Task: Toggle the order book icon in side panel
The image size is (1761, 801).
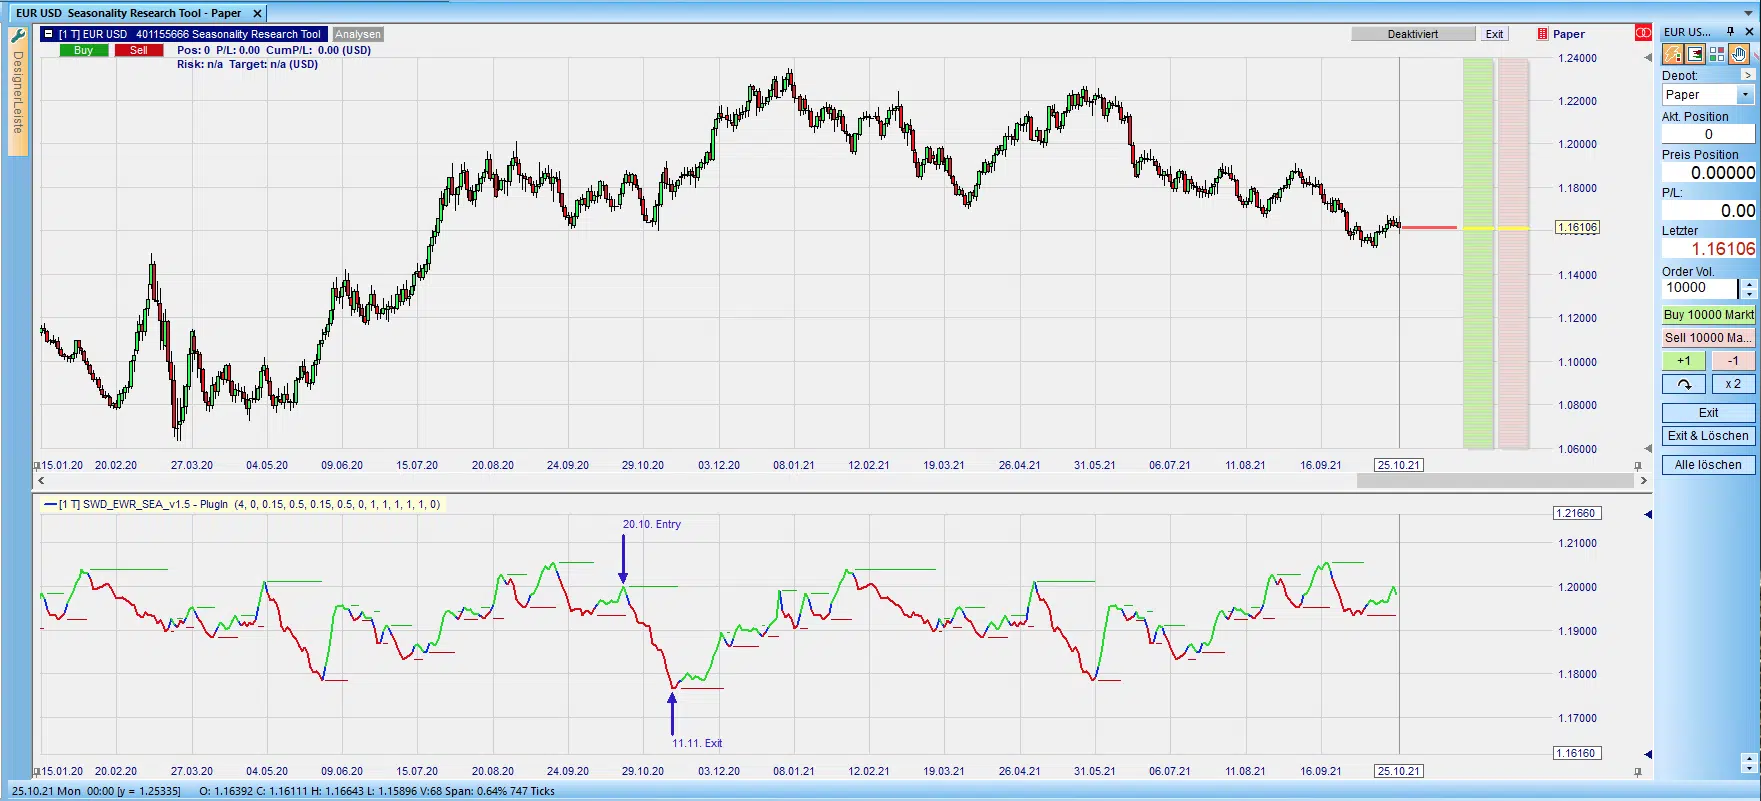Action: pos(1695,54)
